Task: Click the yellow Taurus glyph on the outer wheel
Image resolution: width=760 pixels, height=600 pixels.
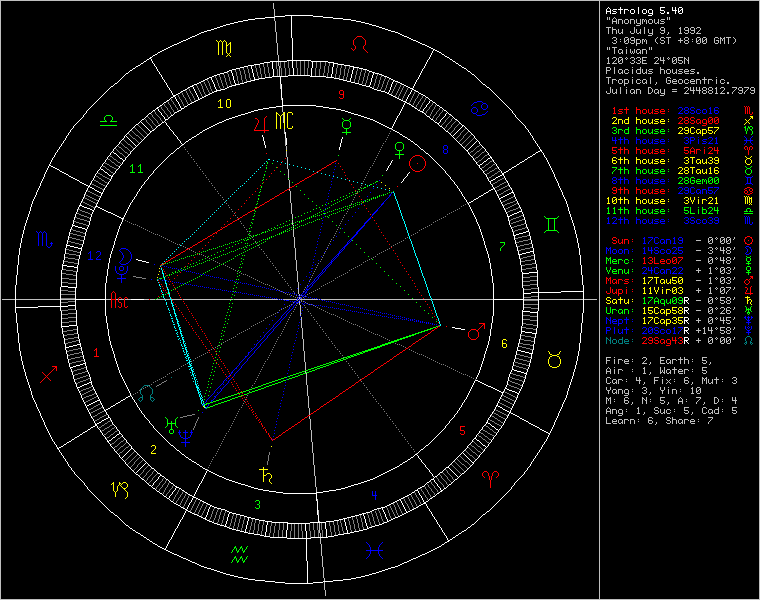Action: point(554,359)
